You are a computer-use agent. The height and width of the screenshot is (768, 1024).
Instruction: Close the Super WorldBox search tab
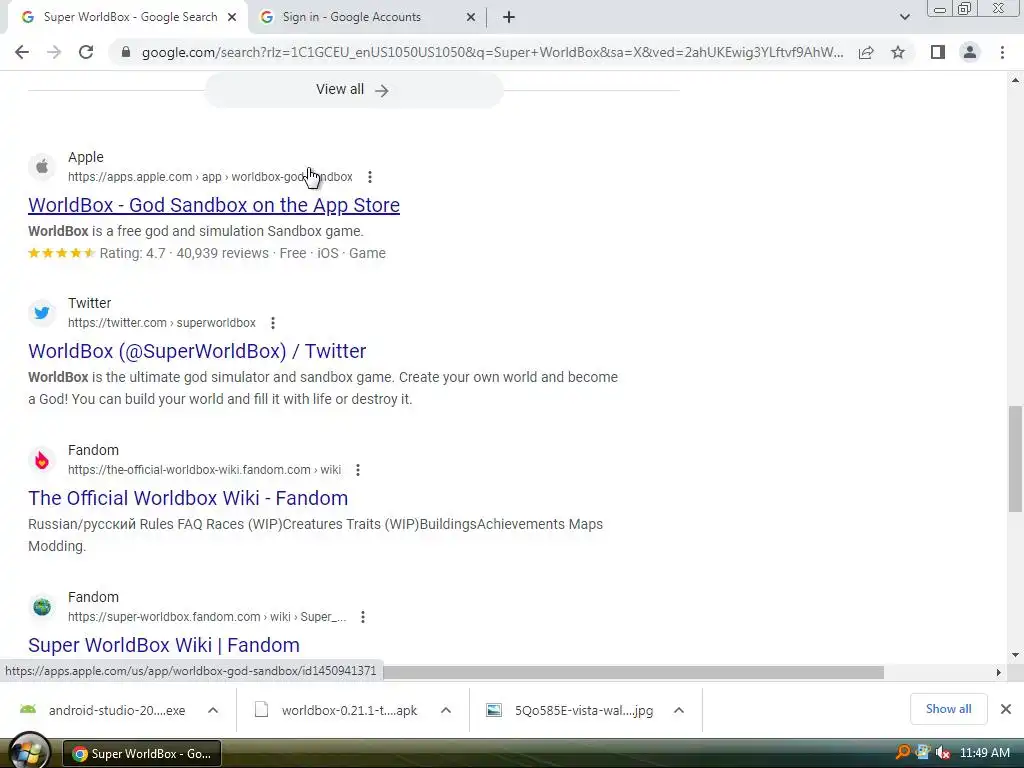point(232,17)
